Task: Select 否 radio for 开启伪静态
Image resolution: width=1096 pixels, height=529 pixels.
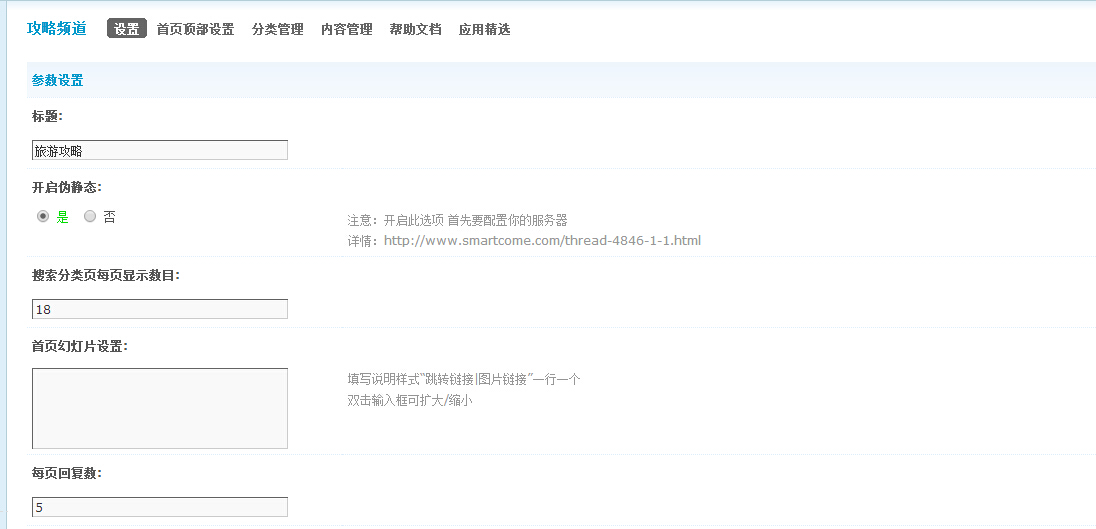Action: pyautogui.click(x=89, y=217)
